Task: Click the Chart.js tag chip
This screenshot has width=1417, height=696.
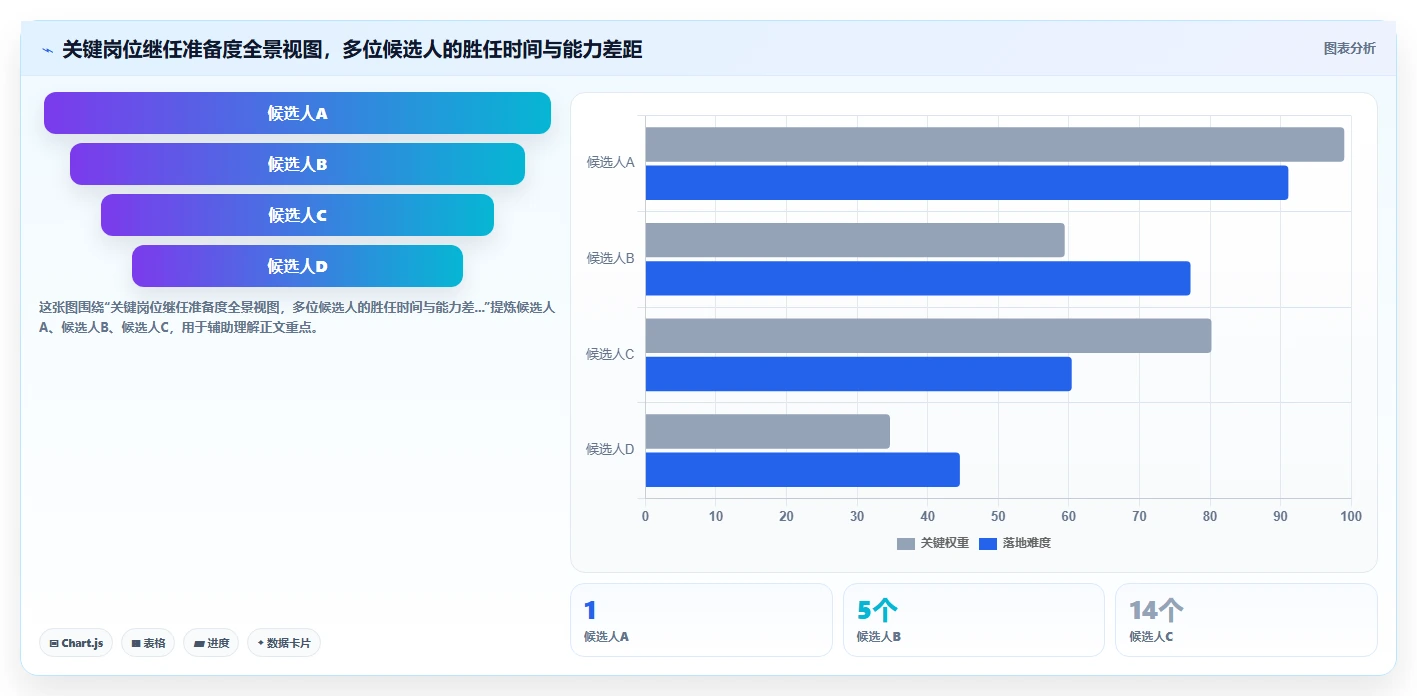Action: (x=76, y=643)
